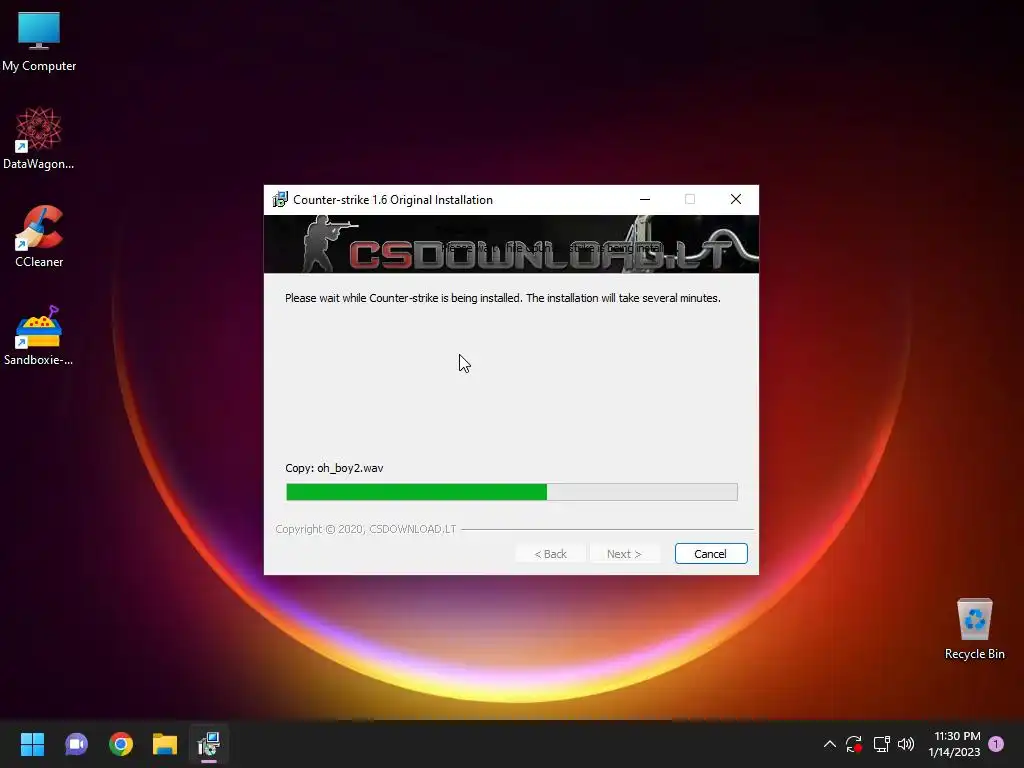Viewport: 1024px width, 768px height.
Task: Click the installer icon in taskbar
Action: (x=209, y=744)
